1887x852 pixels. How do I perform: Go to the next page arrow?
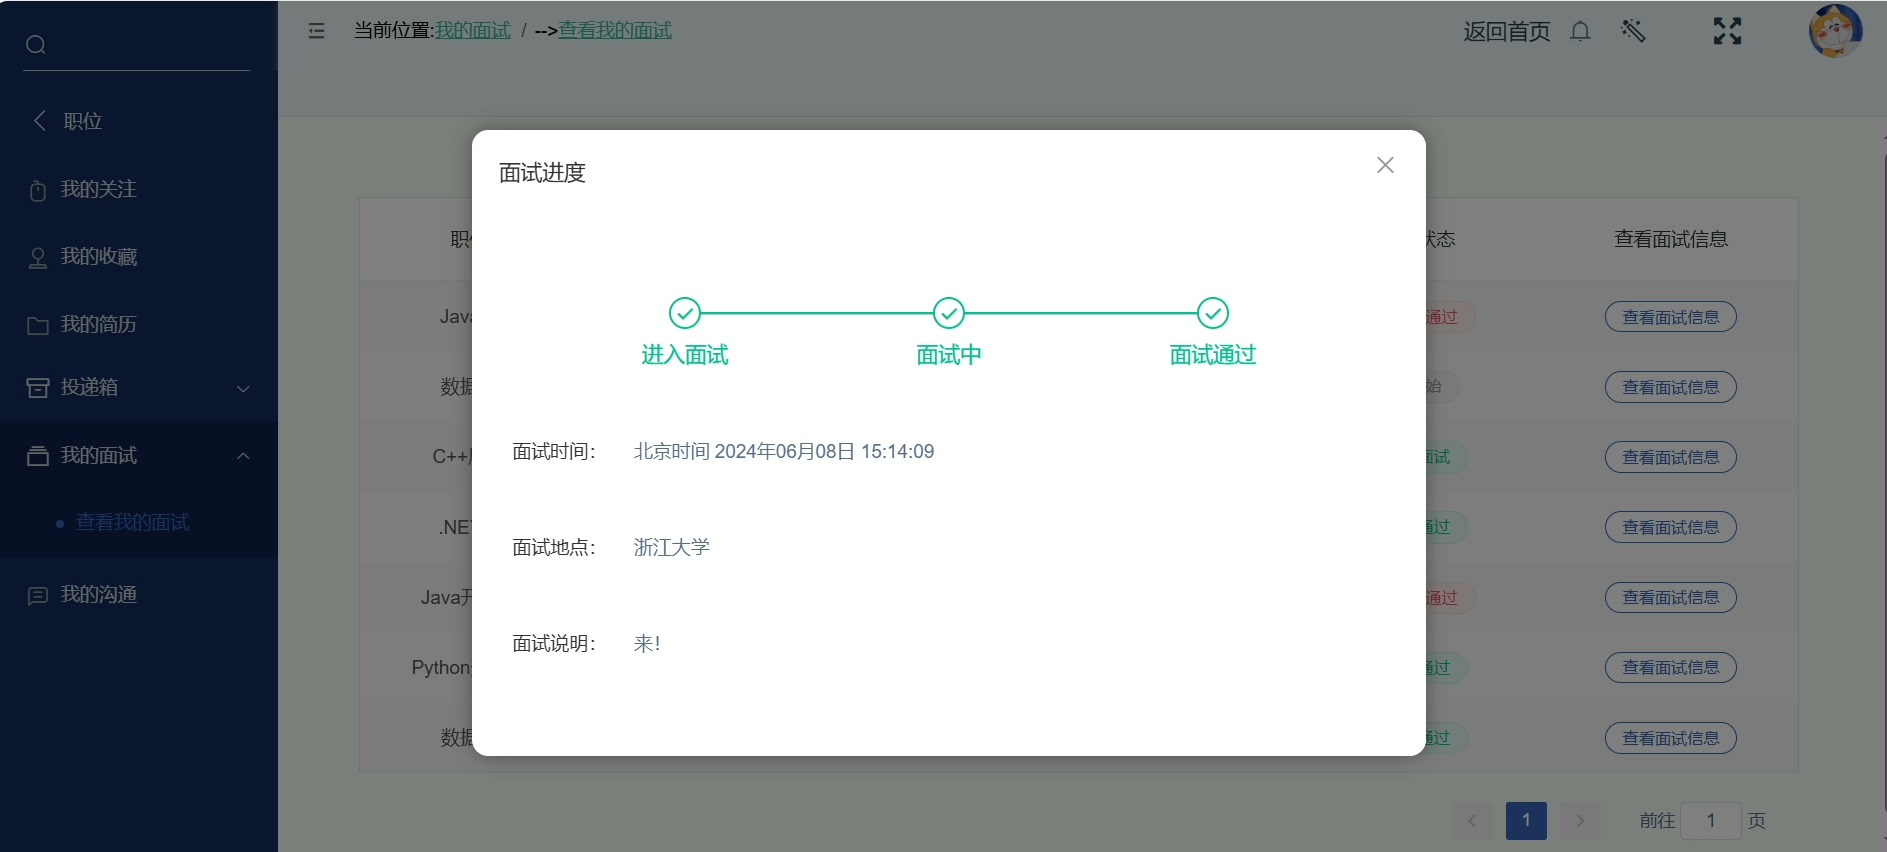[1580, 821]
